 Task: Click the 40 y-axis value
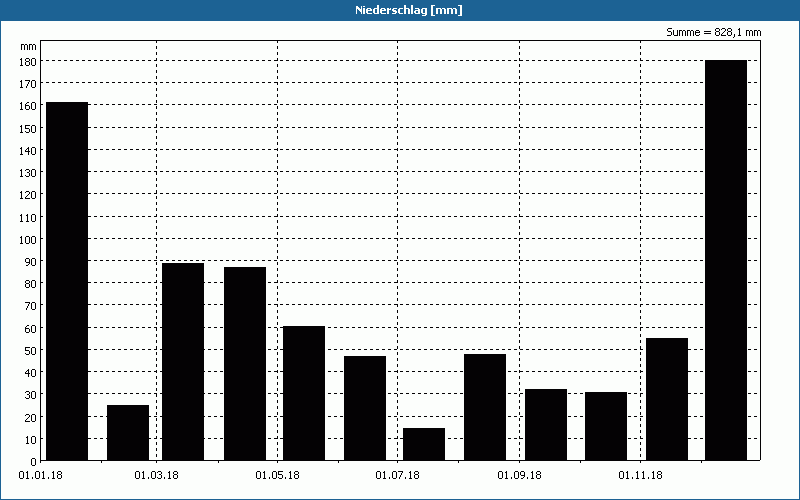click(31, 373)
